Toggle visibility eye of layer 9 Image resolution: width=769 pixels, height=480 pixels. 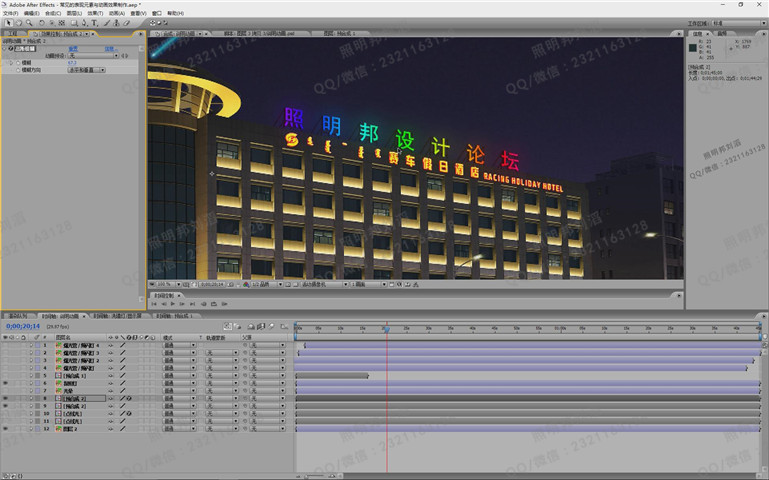[x=5, y=406]
